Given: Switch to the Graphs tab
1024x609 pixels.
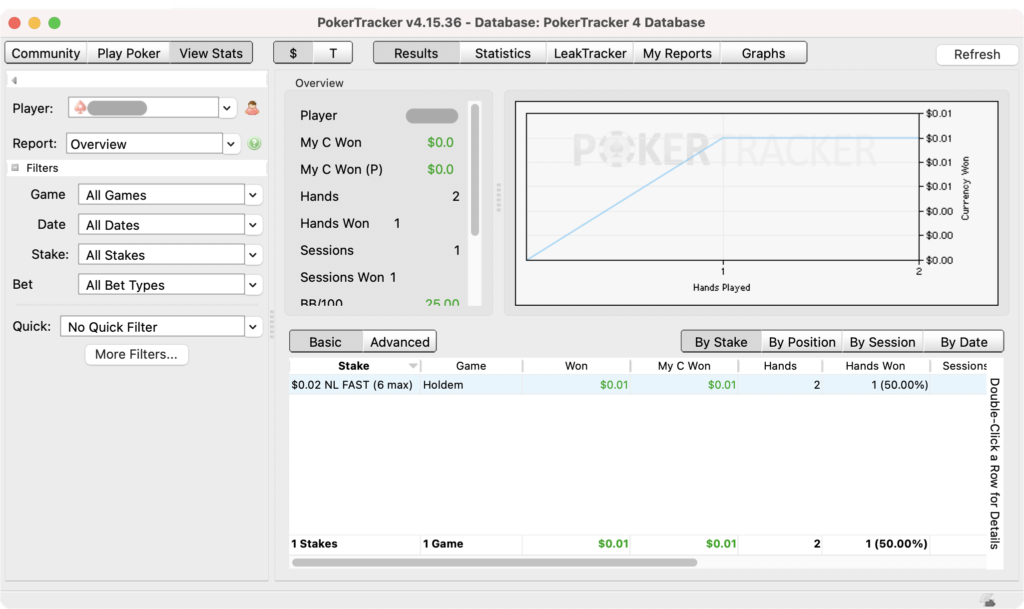Looking at the screenshot, I should [x=763, y=53].
